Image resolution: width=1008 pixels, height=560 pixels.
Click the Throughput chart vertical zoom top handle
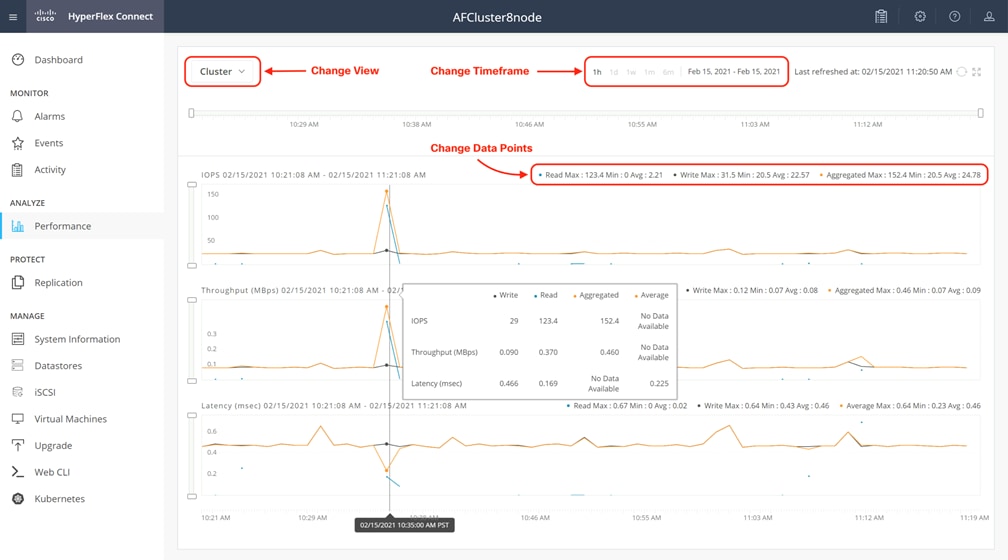coord(192,300)
